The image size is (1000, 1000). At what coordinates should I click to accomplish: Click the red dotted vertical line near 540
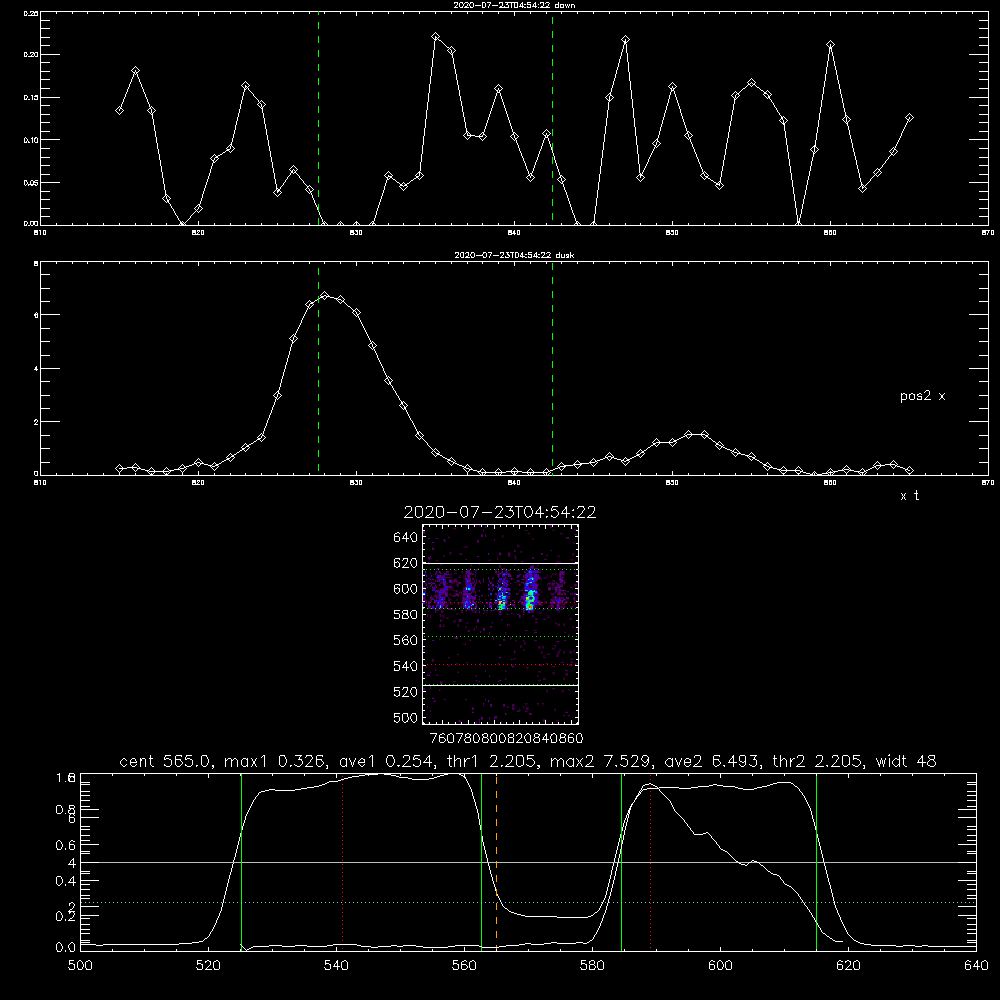(x=342, y=861)
